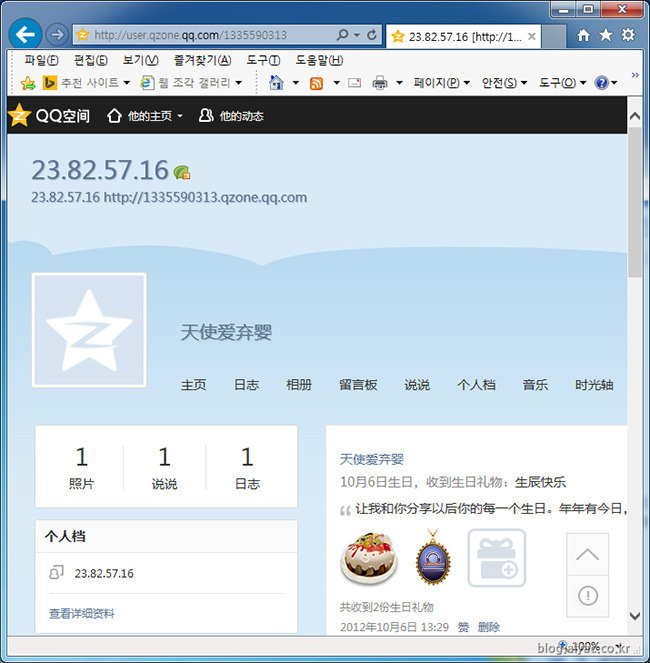650x663 pixels.
Task: Click the Libra medallion gift image
Action: [x=433, y=557]
